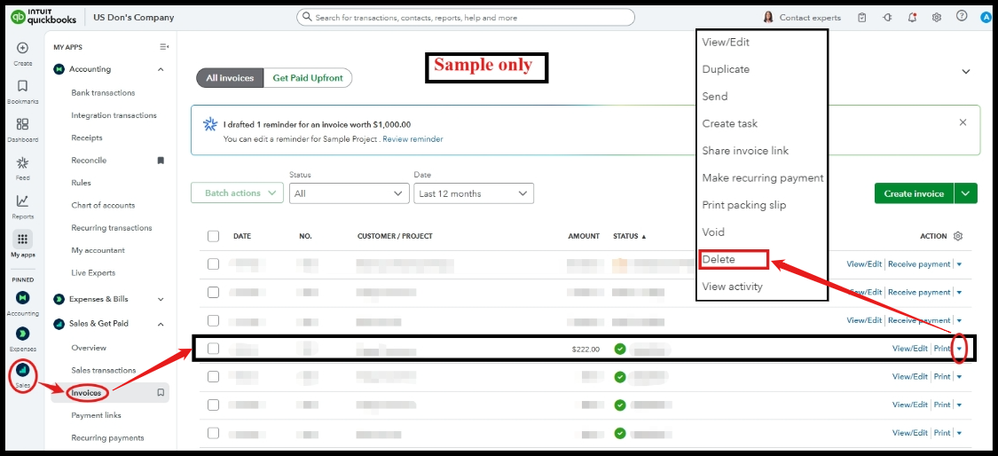Dismiss the reminder banner with X
The image size is (998, 456).
click(x=962, y=122)
